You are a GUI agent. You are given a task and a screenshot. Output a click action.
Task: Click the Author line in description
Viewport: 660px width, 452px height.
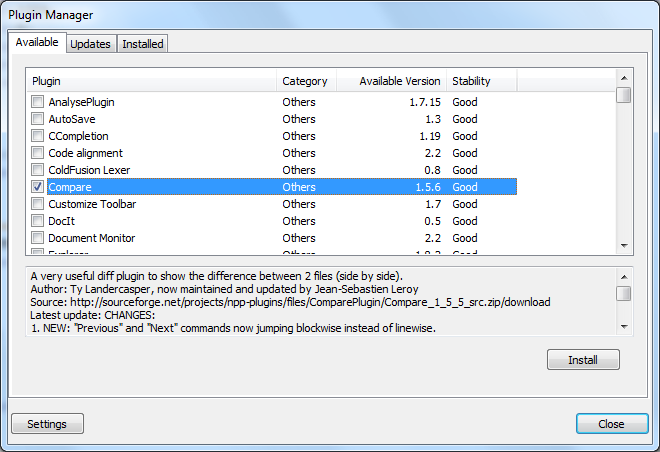pyautogui.click(x=224, y=289)
